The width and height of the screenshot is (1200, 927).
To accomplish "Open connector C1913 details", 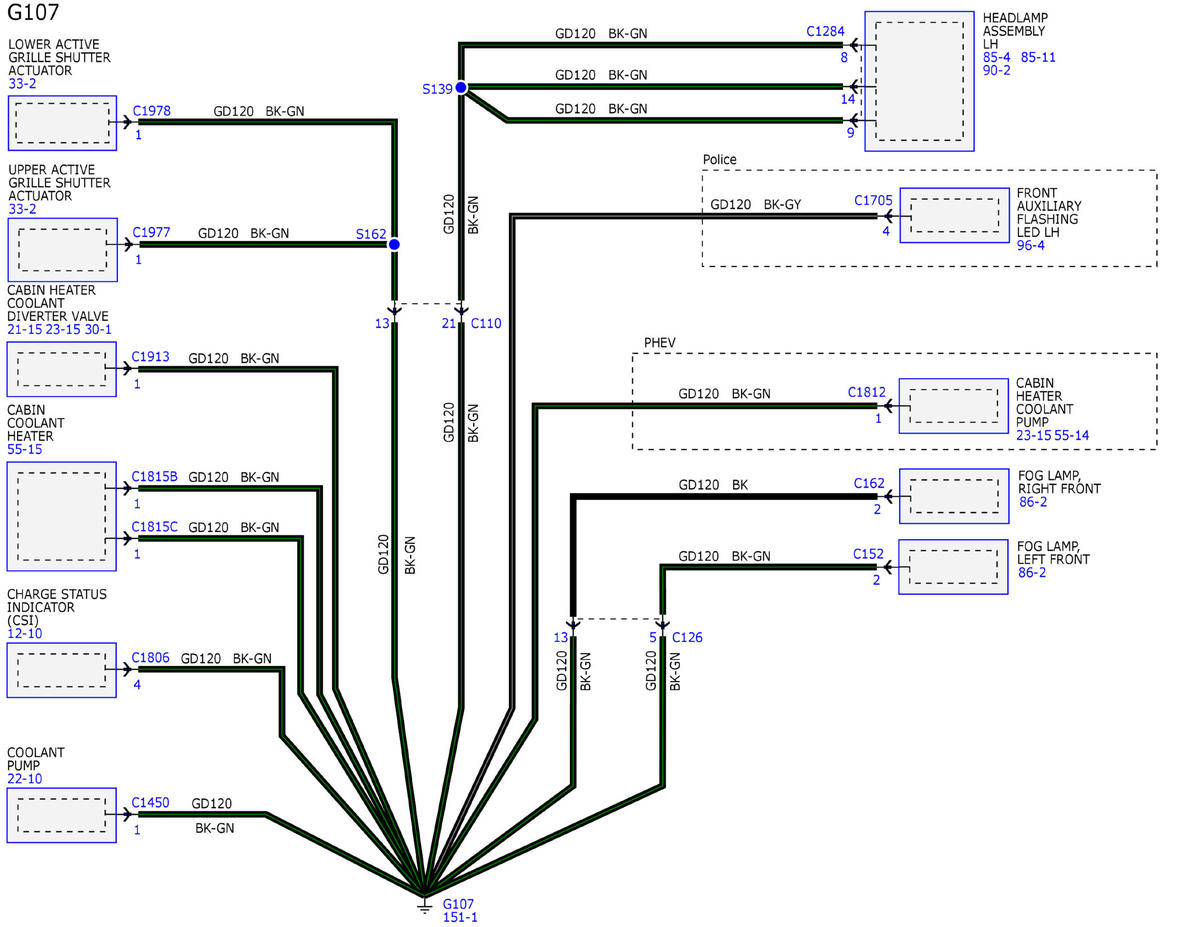I will pos(151,358).
